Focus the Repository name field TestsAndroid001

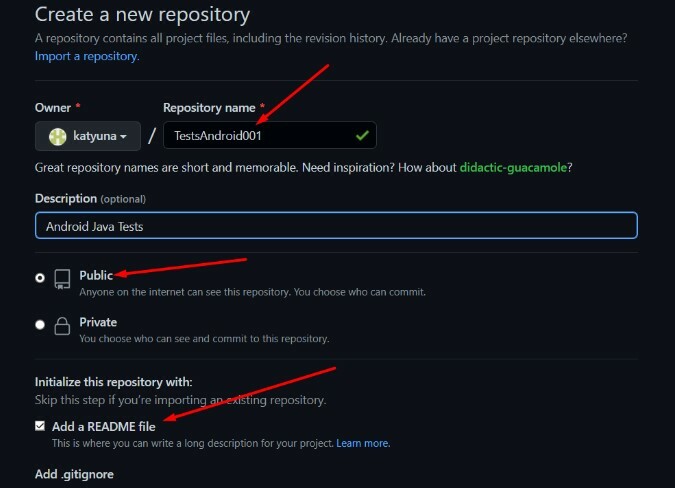coord(270,136)
